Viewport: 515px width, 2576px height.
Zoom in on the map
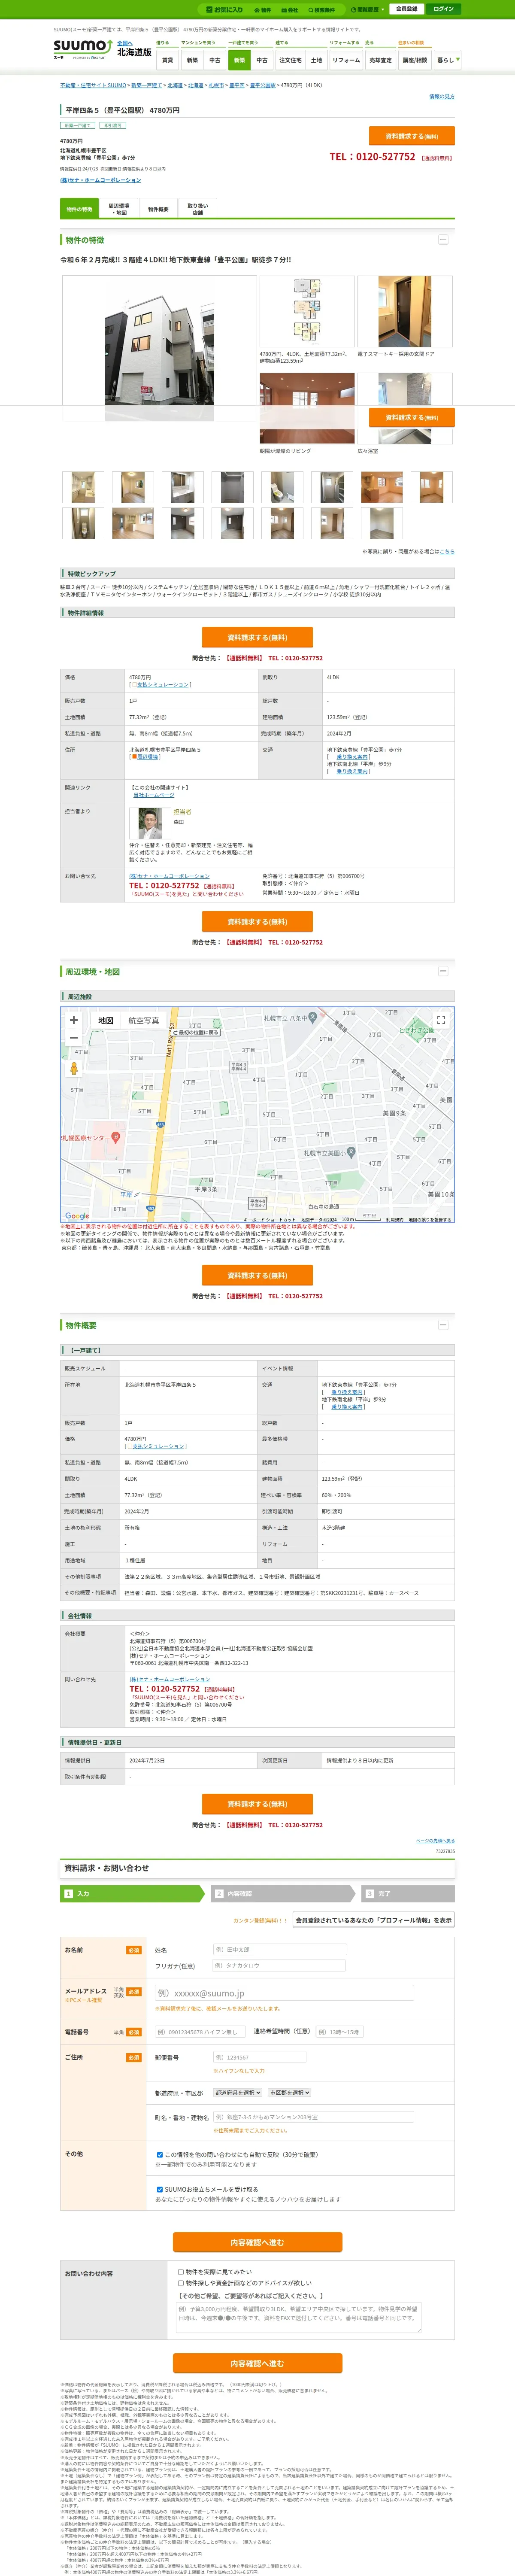point(73,1020)
